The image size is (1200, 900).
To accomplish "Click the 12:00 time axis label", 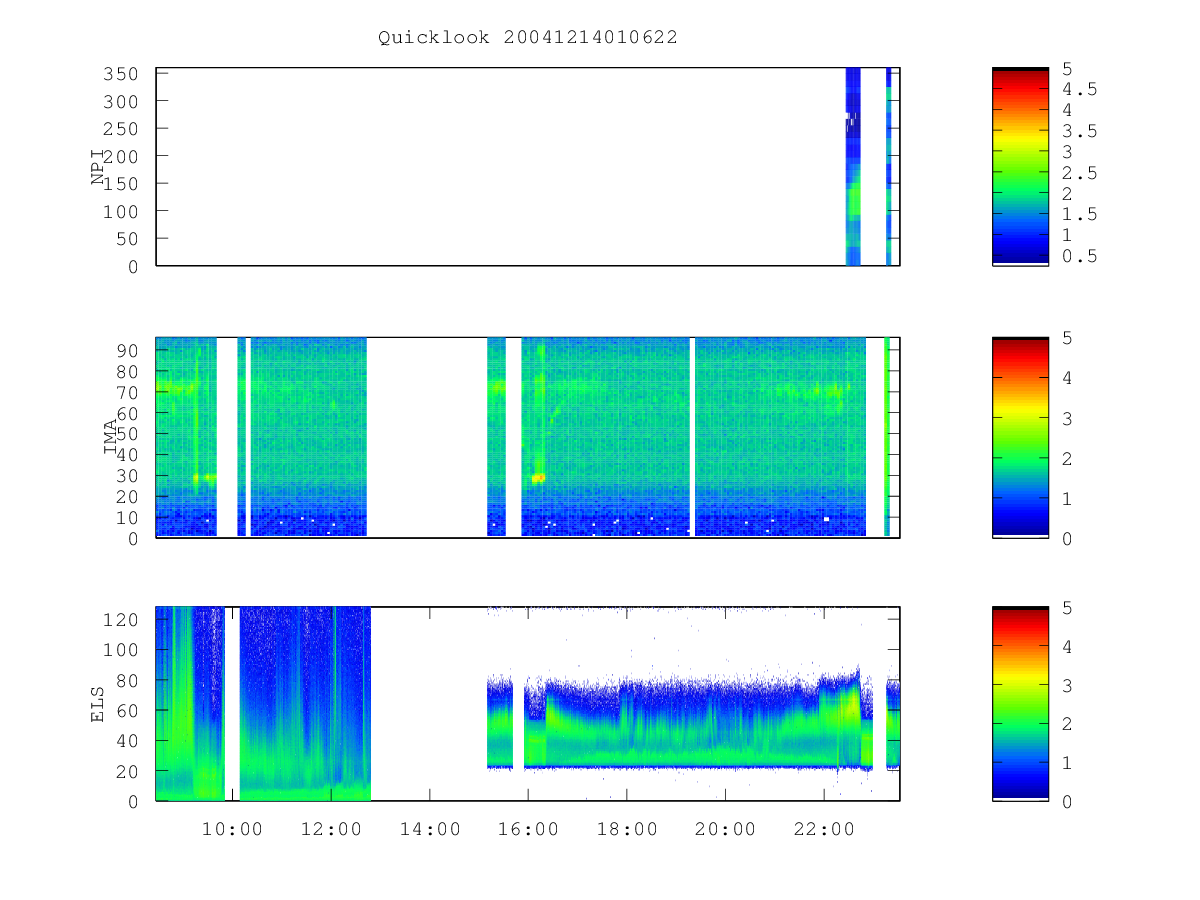I will [331, 829].
